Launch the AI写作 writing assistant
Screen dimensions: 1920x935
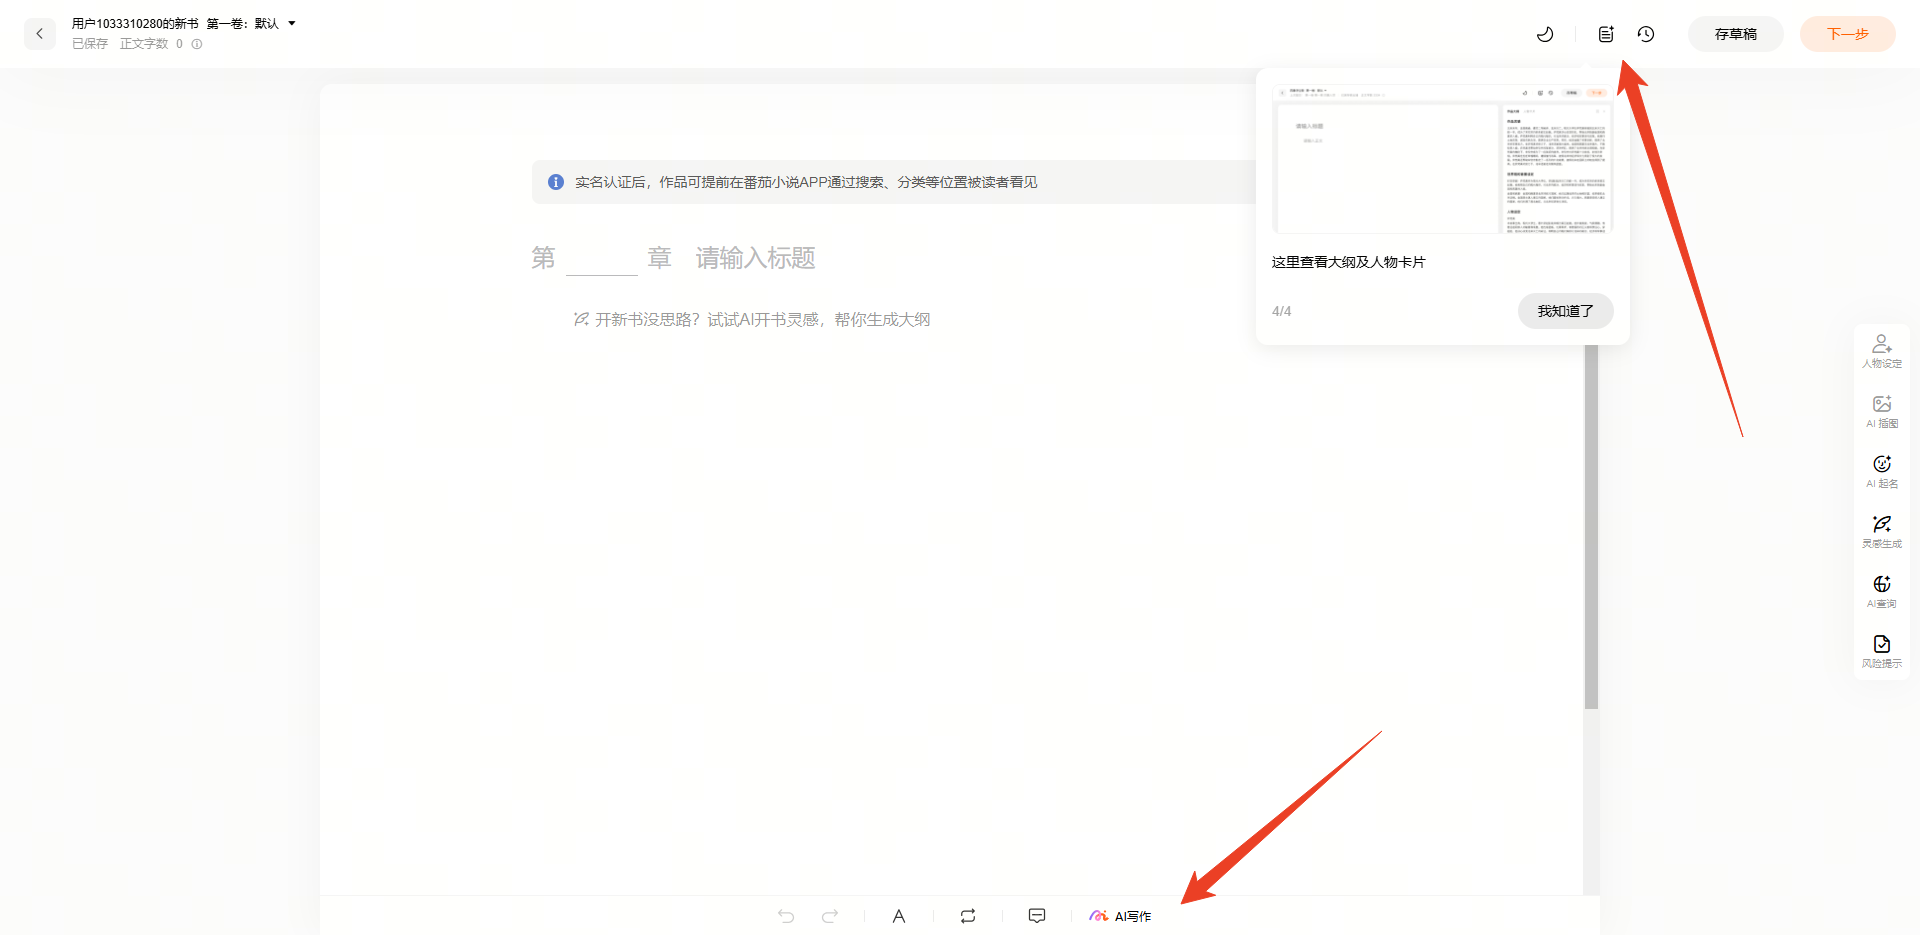point(1120,916)
